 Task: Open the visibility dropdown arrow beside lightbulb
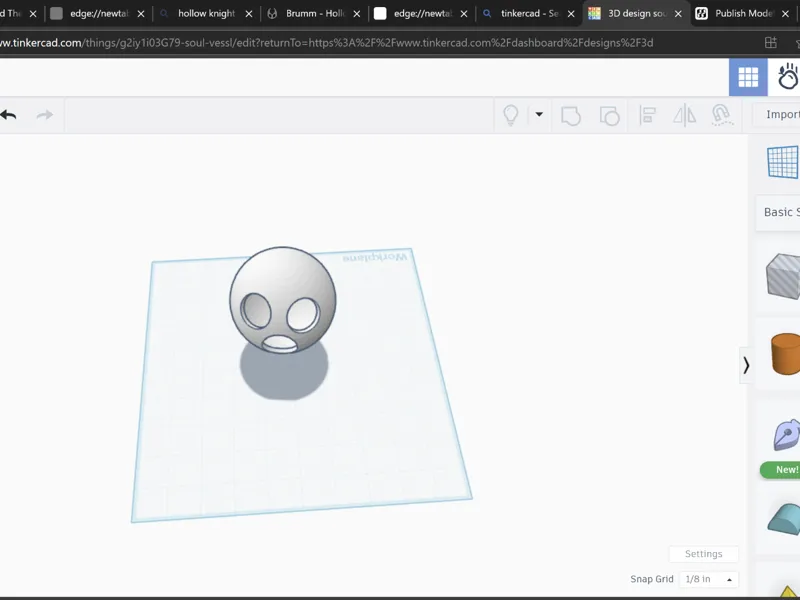click(539, 114)
